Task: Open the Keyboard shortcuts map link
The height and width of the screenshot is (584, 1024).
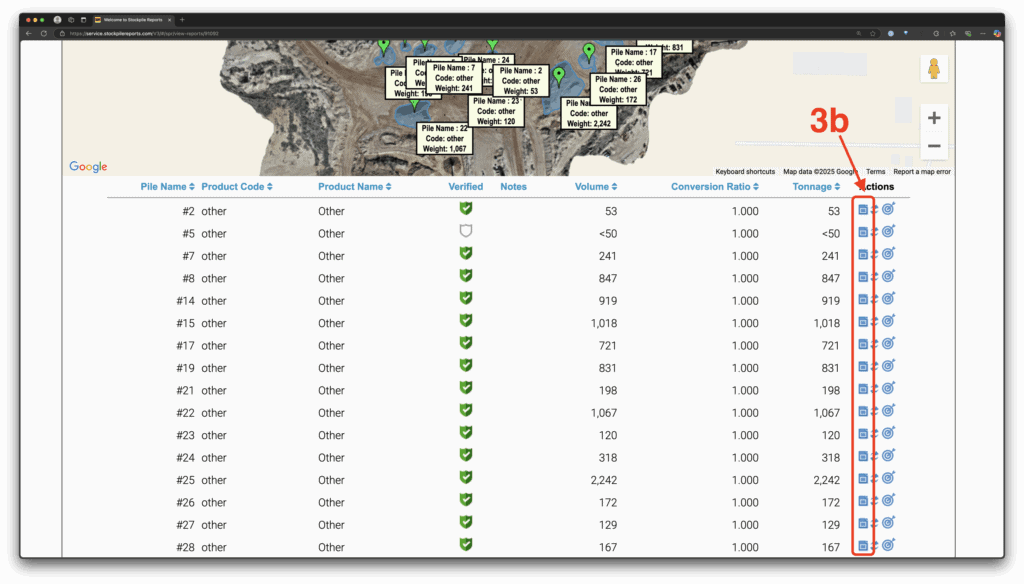Action: click(x=744, y=172)
